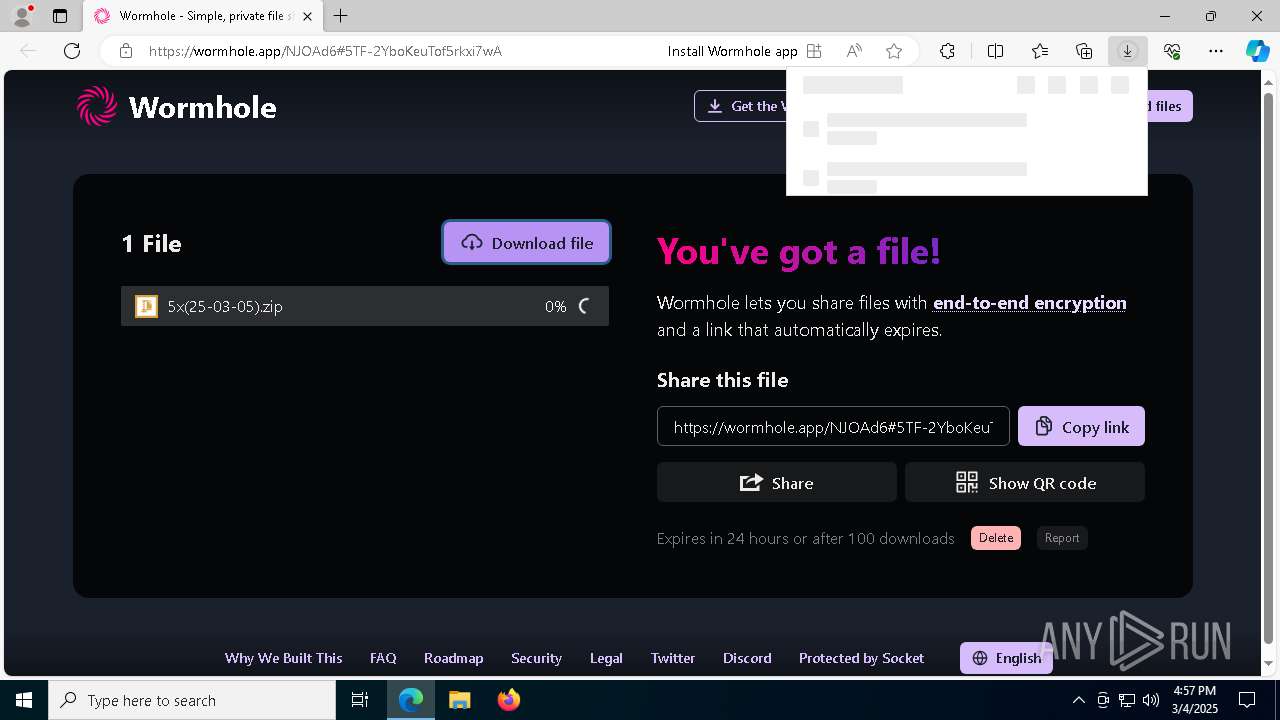Open Firefox from taskbar
The height and width of the screenshot is (720, 1280).
coord(509,700)
